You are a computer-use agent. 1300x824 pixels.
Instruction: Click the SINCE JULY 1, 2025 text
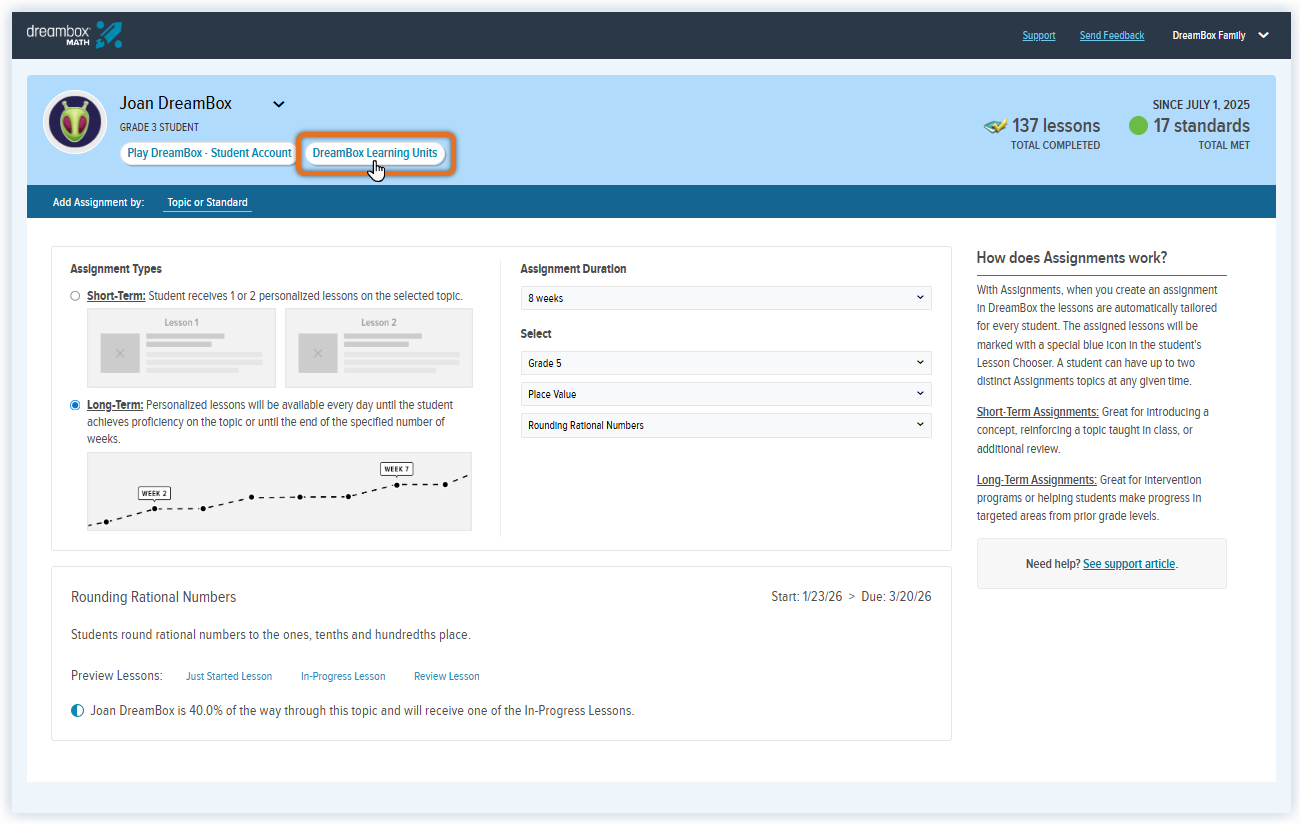click(1201, 104)
